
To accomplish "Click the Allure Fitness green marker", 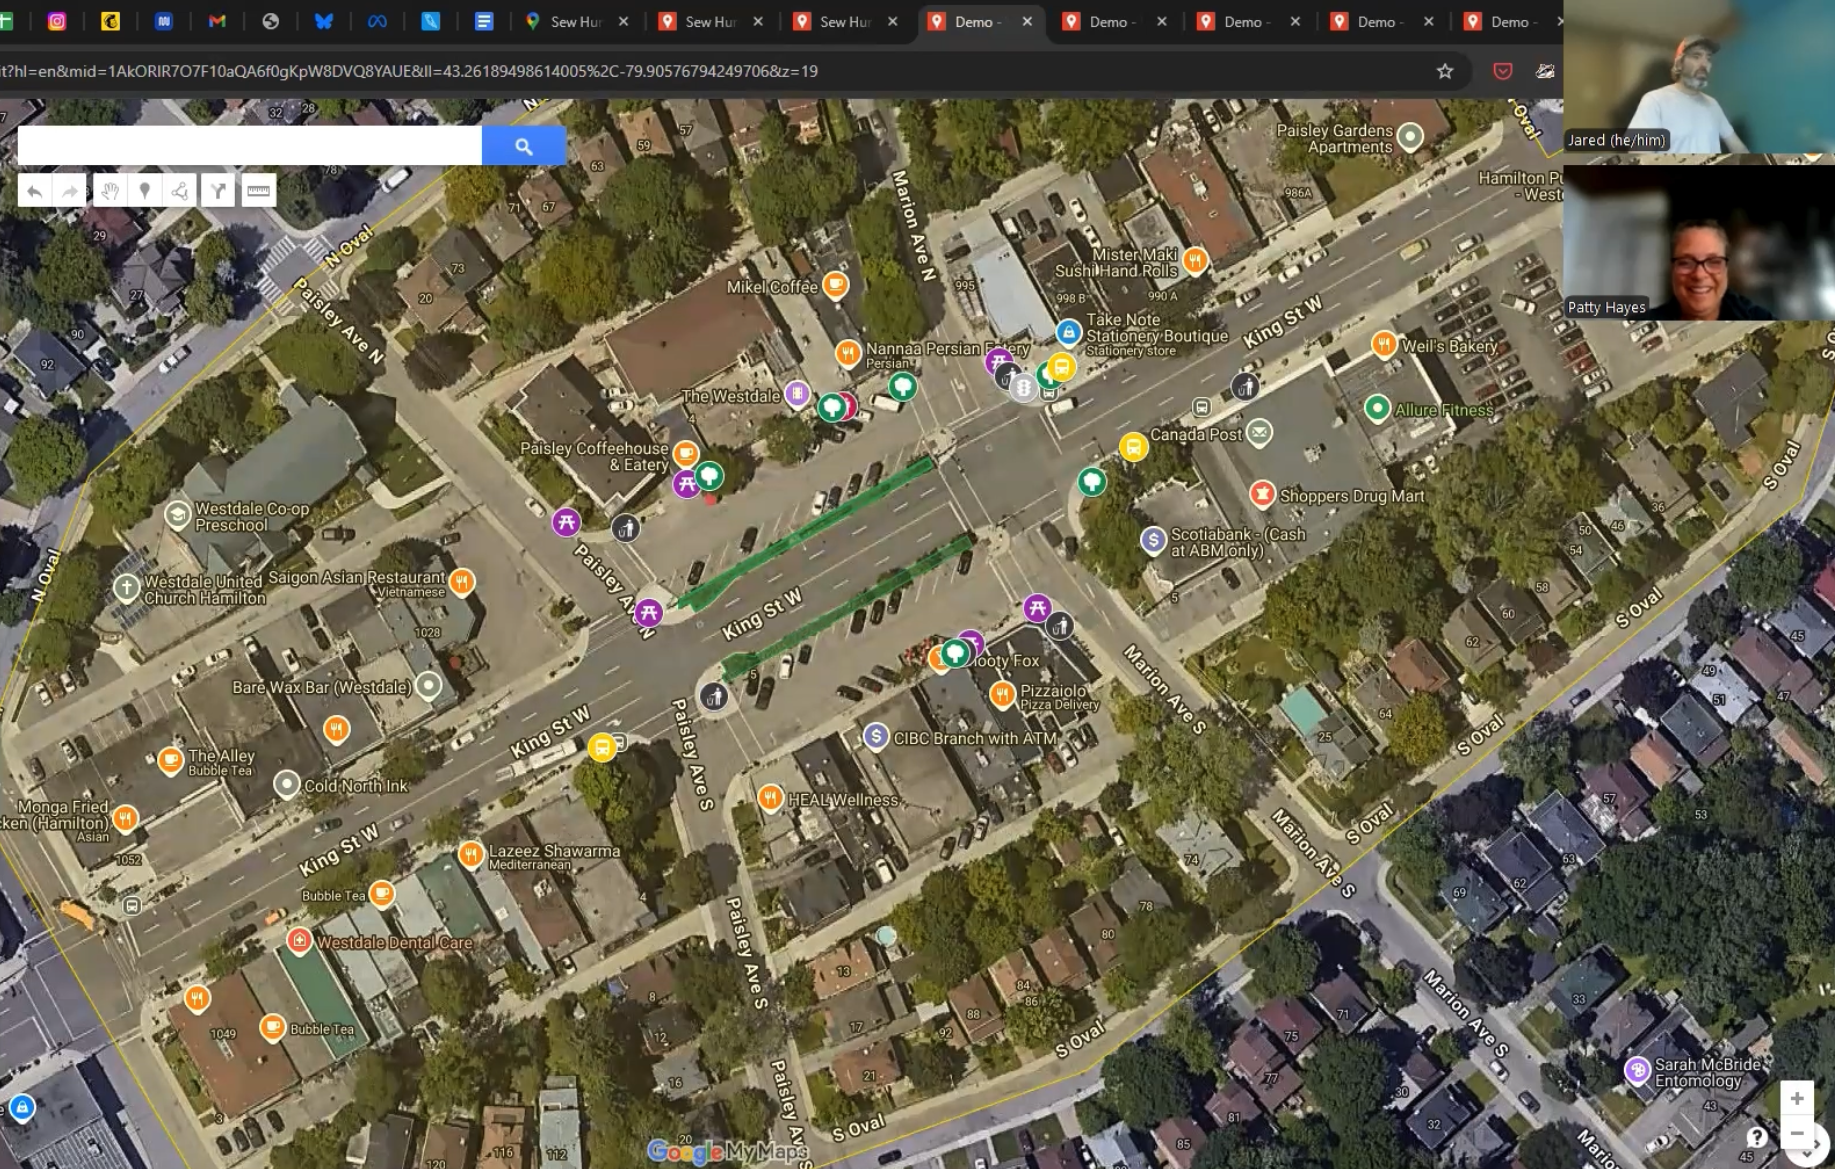I will (x=1377, y=408).
